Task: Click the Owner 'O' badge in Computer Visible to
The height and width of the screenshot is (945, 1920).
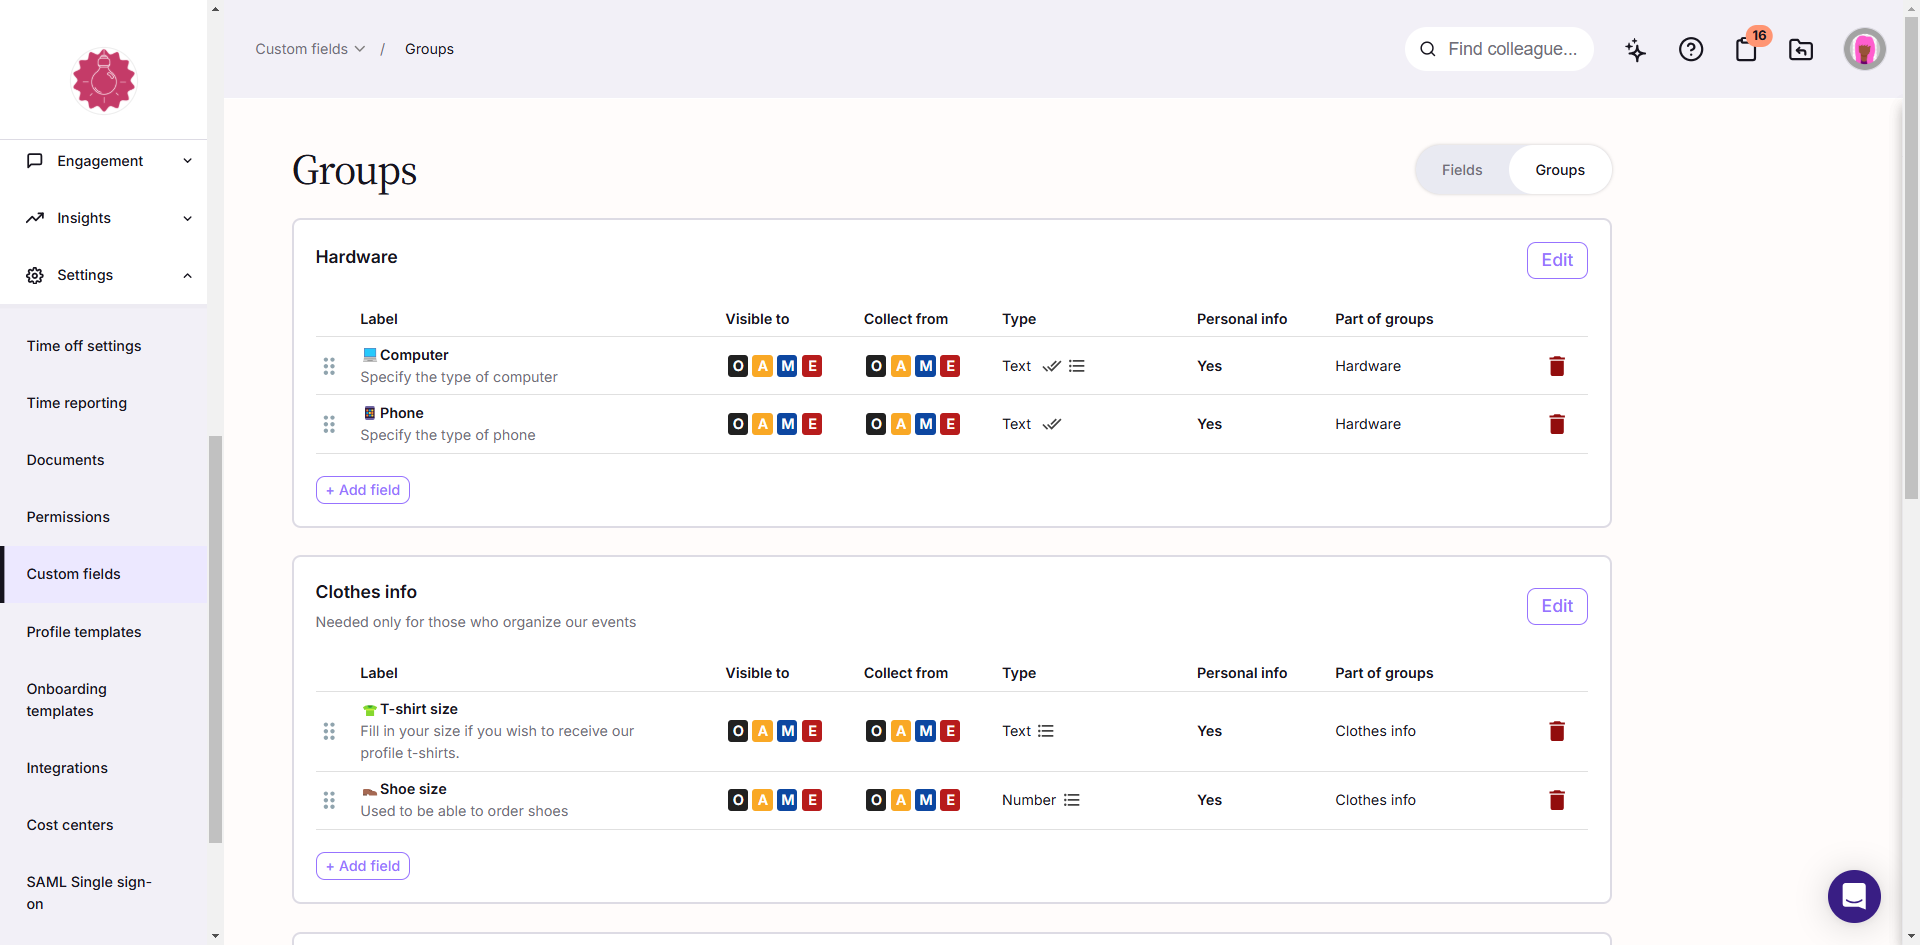Action: point(738,366)
